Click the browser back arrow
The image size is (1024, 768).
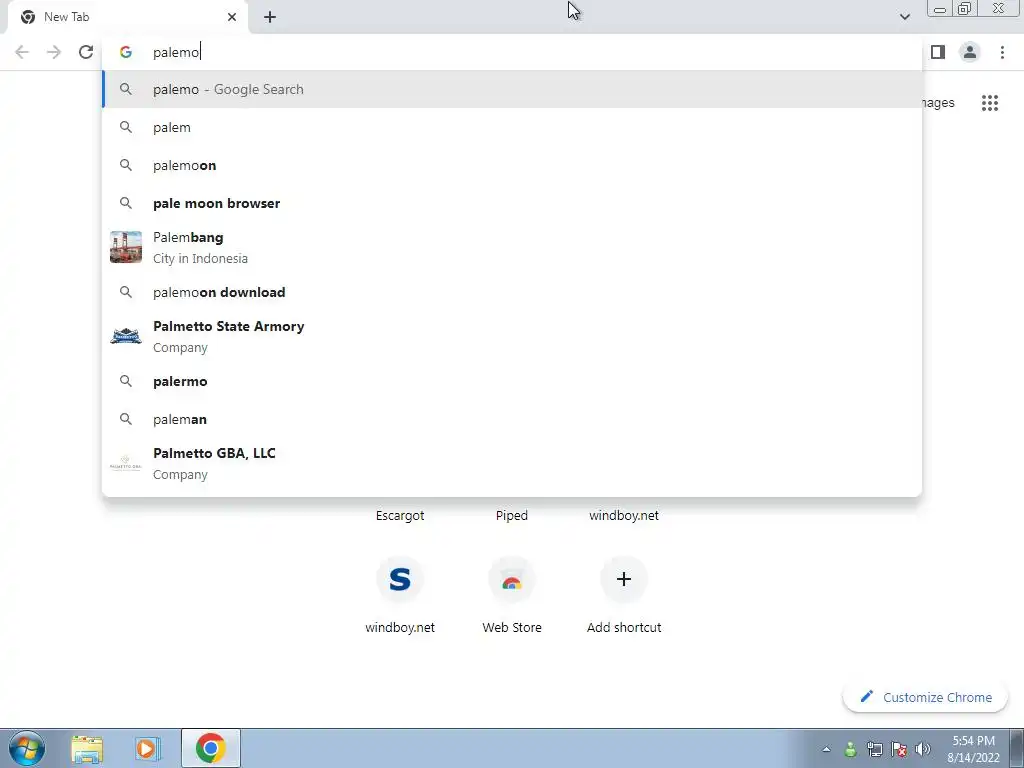point(22,52)
